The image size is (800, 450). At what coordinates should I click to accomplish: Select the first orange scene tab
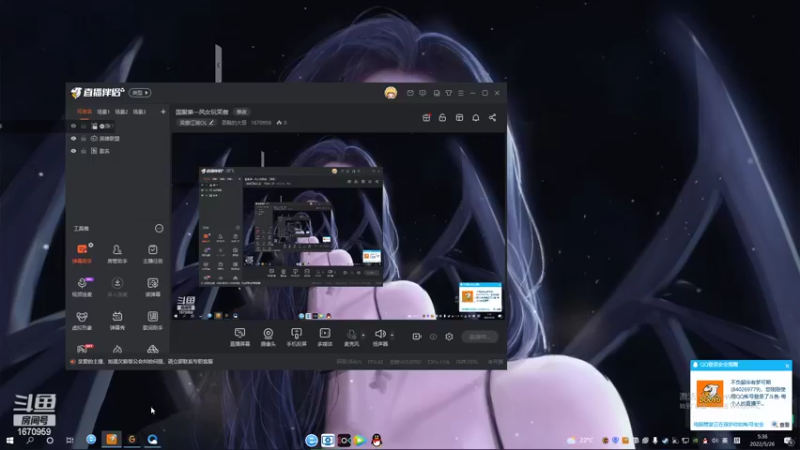[x=84, y=112]
